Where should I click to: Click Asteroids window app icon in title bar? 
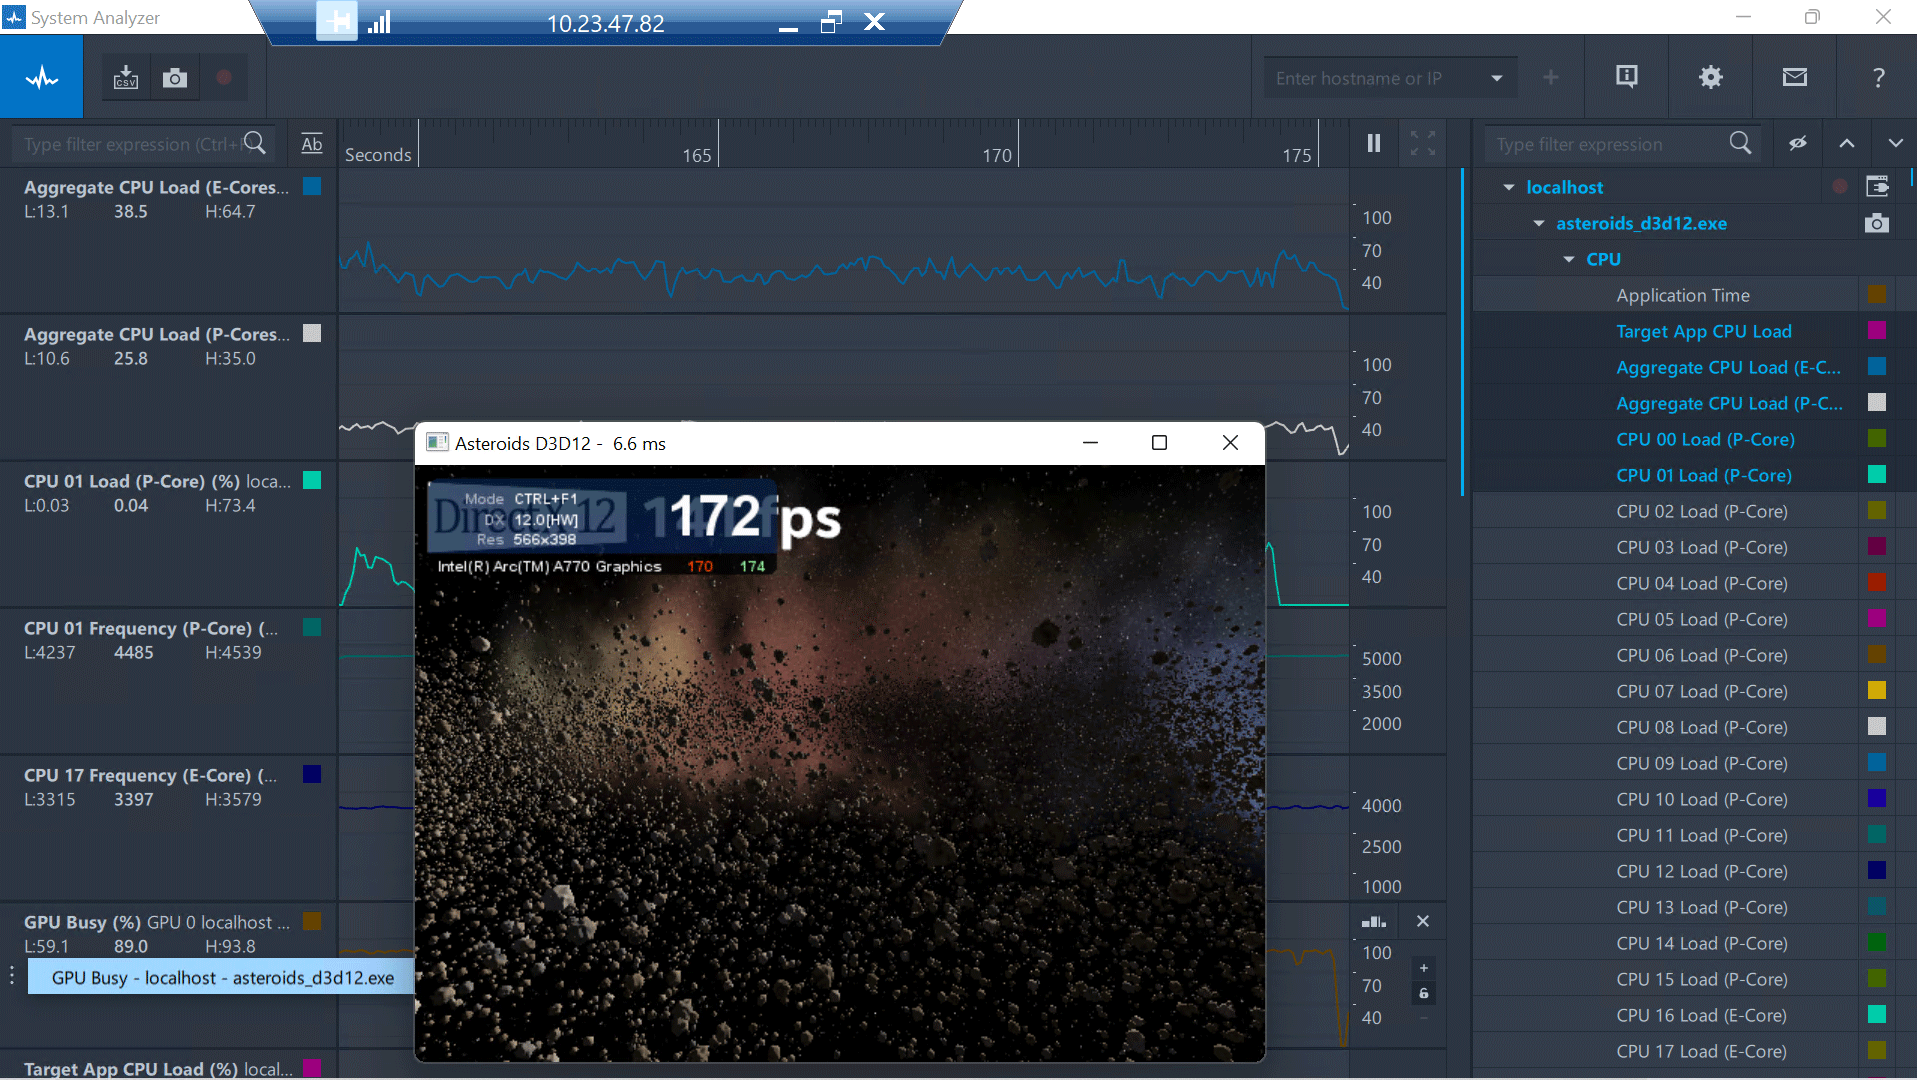437,443
